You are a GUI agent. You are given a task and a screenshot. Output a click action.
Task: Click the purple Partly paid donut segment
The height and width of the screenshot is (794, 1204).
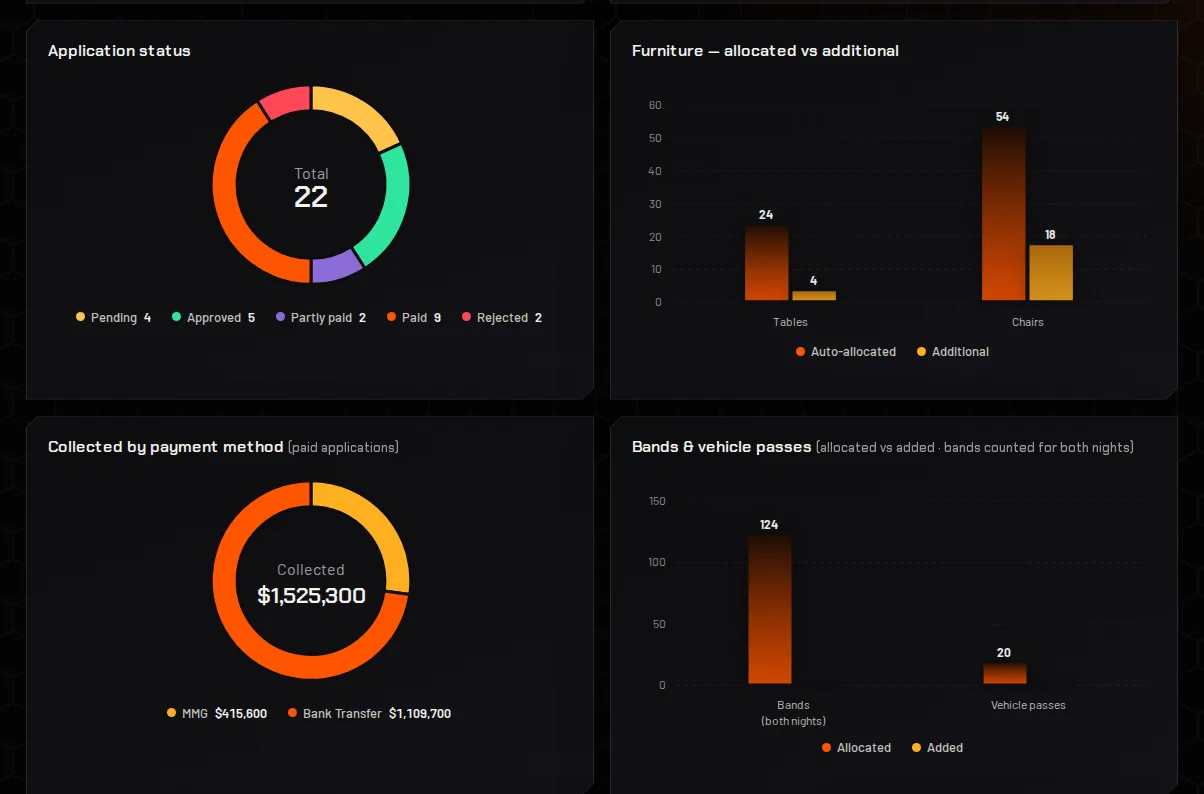pos(335,268)
